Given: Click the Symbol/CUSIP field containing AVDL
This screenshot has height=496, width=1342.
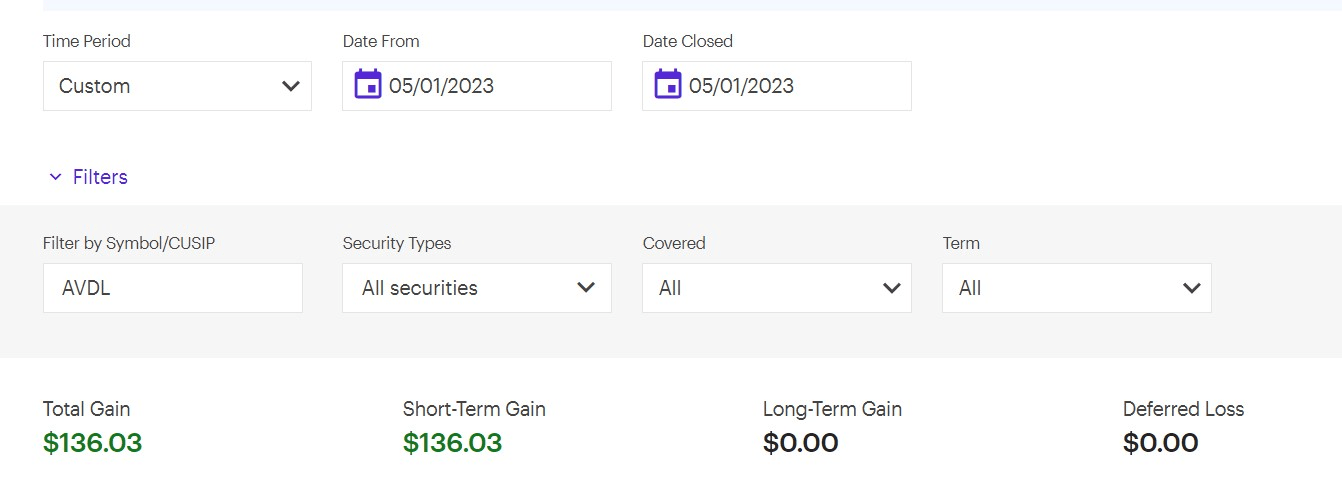Looking at the screenshot, I should [172, 288].
